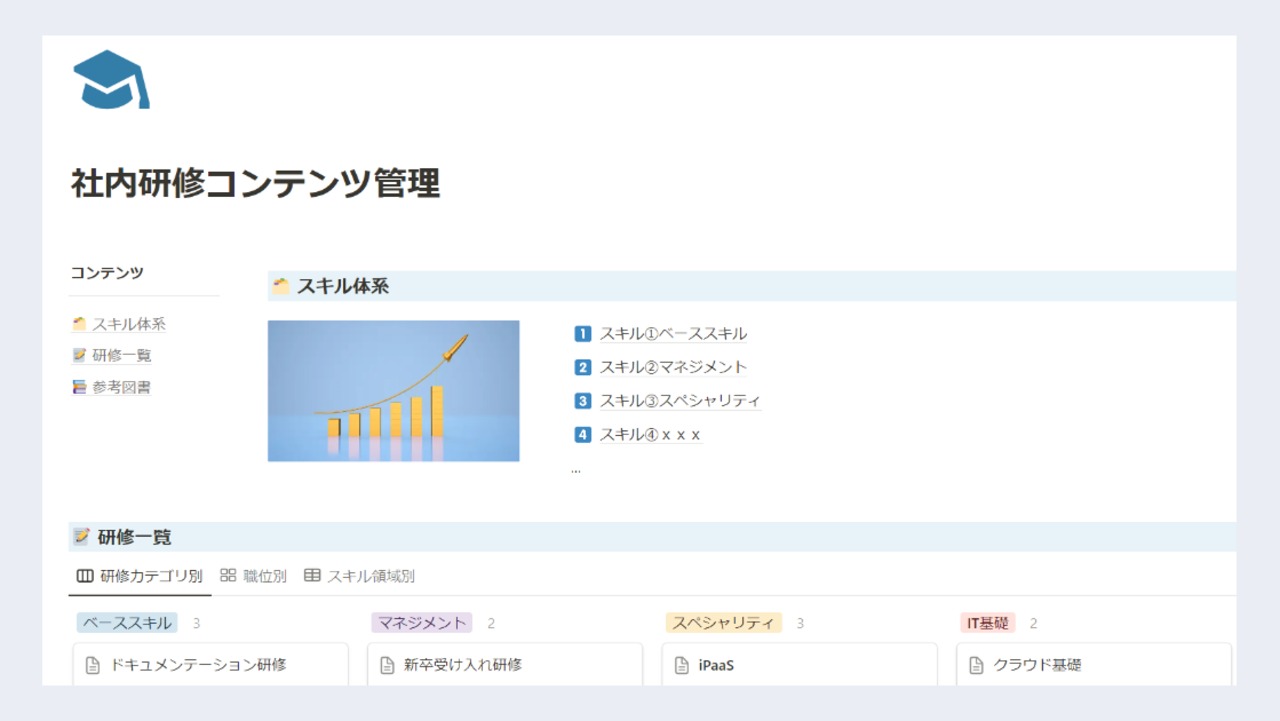1280x721 pixels.
Task: Click the number 3 icon beside スキル③スペシャリティ
Action: point(583,401)
